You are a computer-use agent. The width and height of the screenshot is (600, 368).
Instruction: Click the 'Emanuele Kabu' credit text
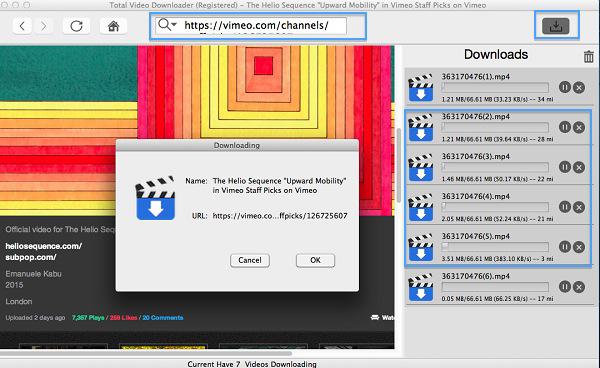coord(33,274)
